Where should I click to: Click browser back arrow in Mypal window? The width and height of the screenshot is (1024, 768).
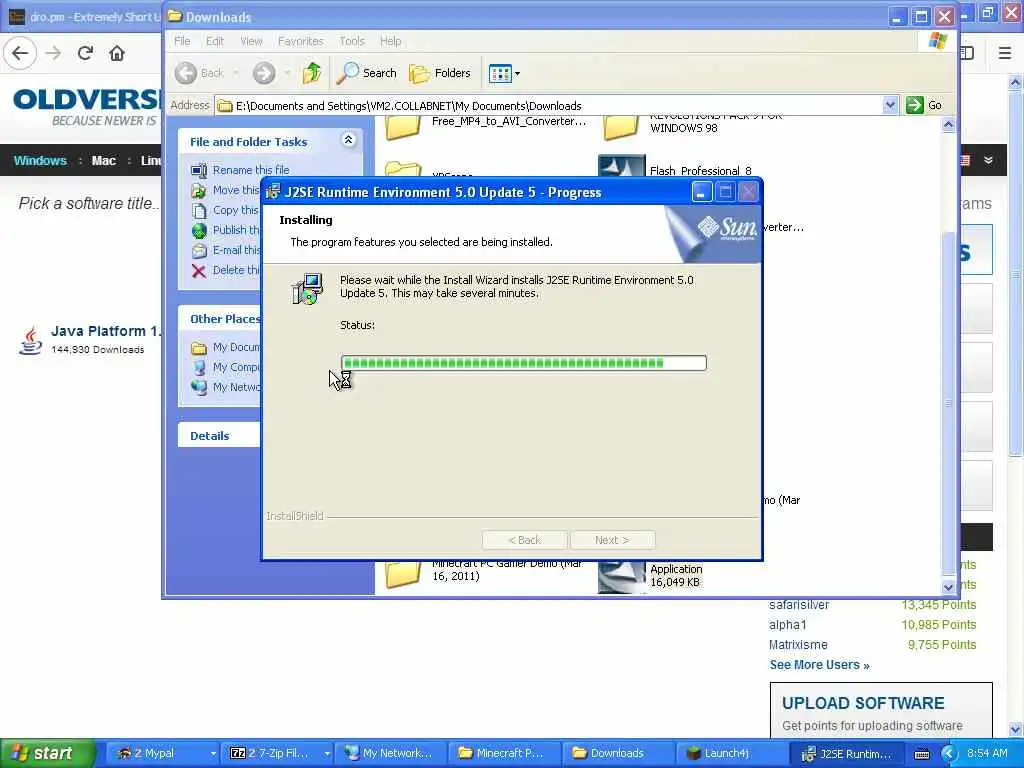click(20, 53)
